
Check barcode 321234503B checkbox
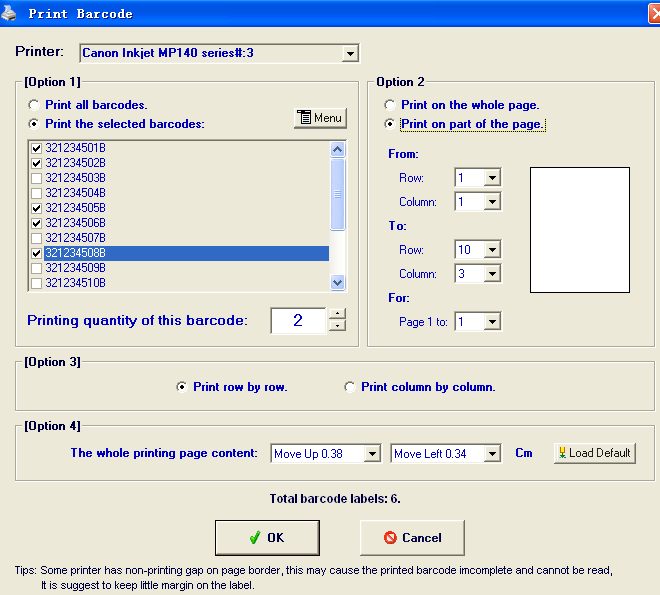tap(37, 178)
